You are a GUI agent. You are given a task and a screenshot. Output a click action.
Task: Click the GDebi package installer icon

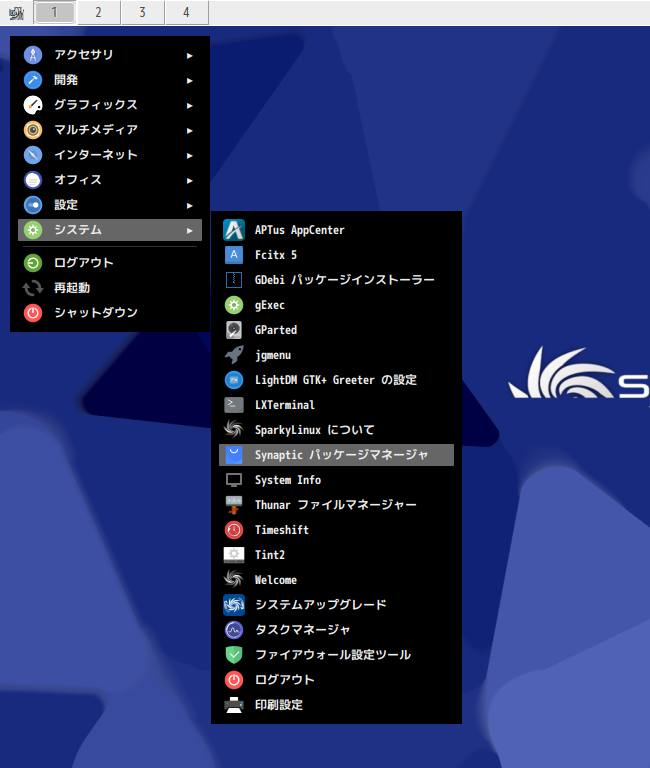(x=234, y=280)
